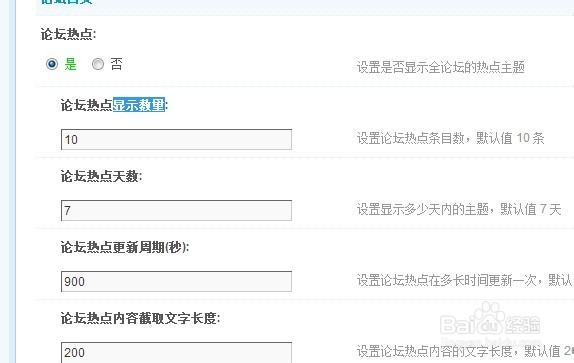This screenshot has width=574, height=363.
Task: Focus the 论坛热点显示数量 input containing 10
Action: (176, 139)
